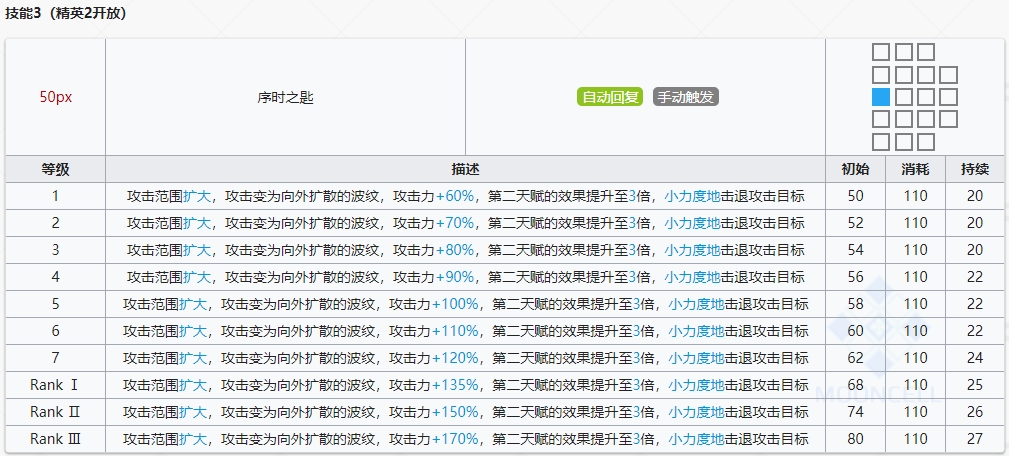Select the level 7 cell in 等级 column
This screenshot has height=456, width=1009.
(55, 358)
